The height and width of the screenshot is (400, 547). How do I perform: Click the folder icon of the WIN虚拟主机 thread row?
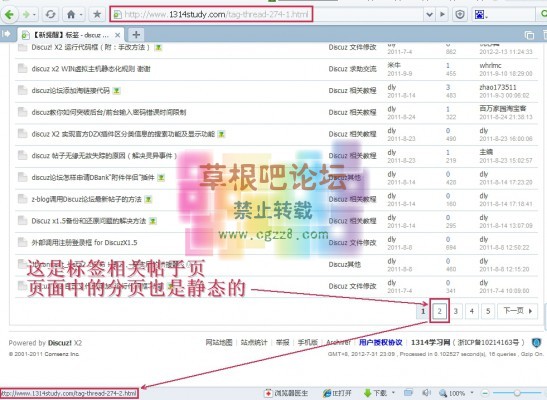(x=23, y=68)
